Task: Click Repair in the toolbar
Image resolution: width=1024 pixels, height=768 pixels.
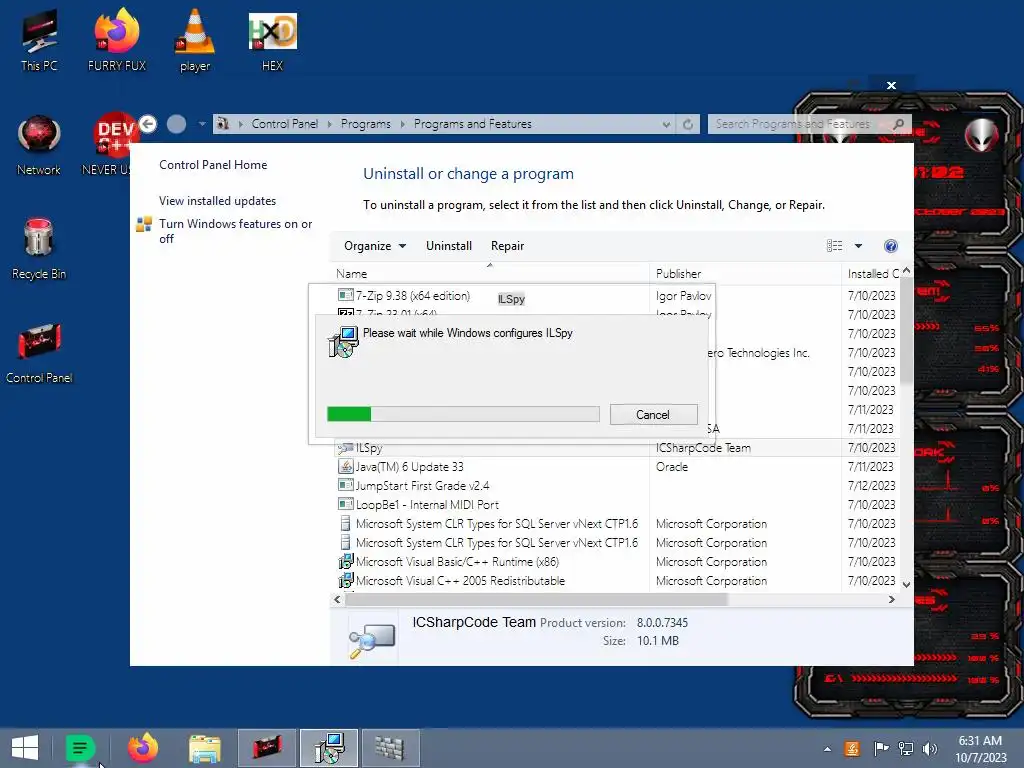Action: (x=507, y=246)
